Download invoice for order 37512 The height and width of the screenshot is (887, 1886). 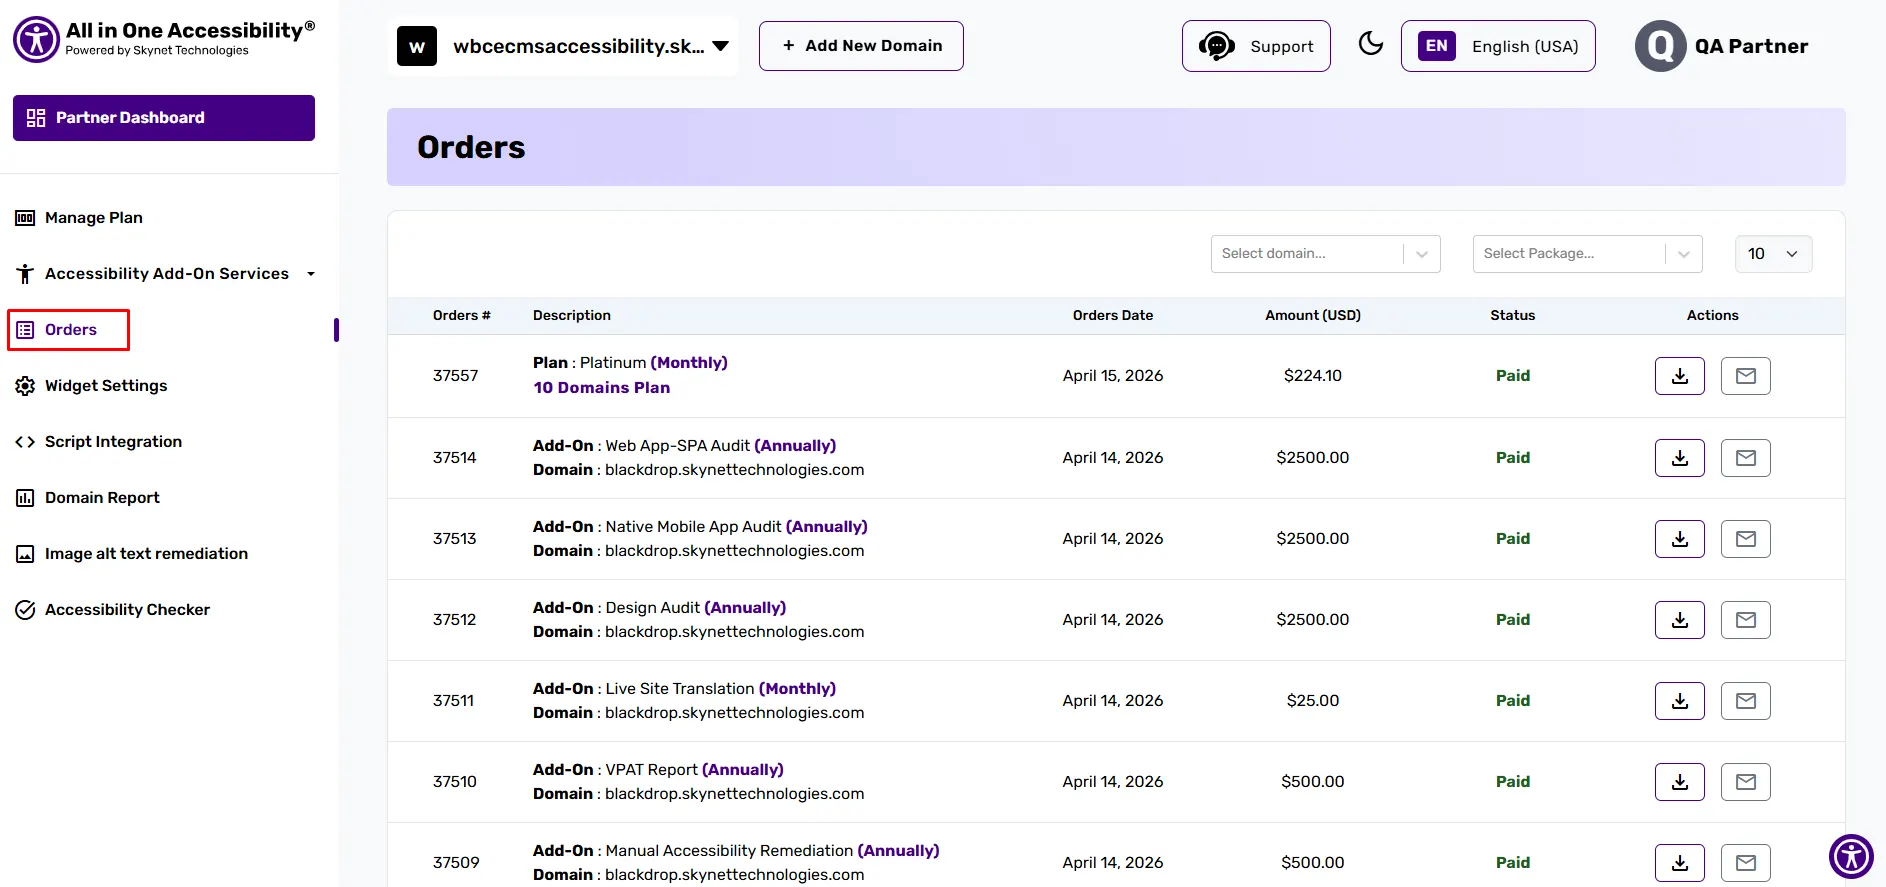(1680, 620)
